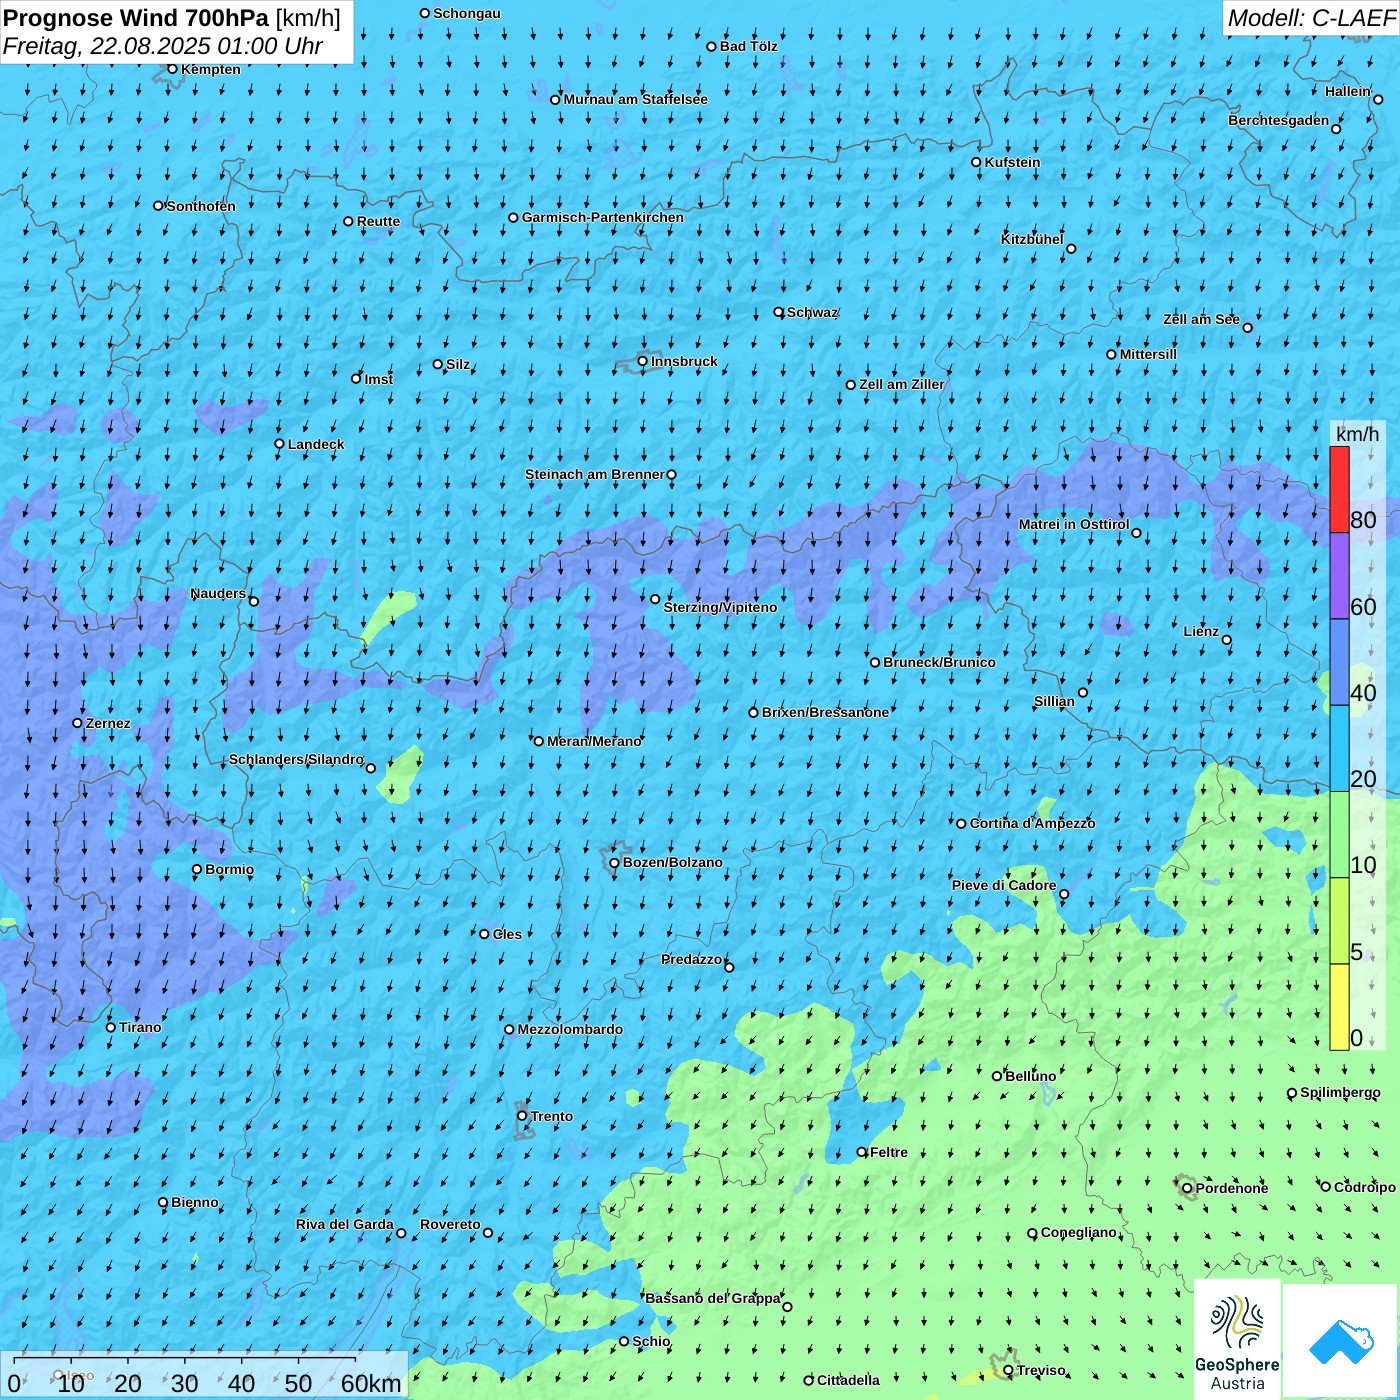Click the 'Garmisch-Partenkirchen' label
The width and height of the screenshot is (1400, 1400).
[x=603, y=217]
